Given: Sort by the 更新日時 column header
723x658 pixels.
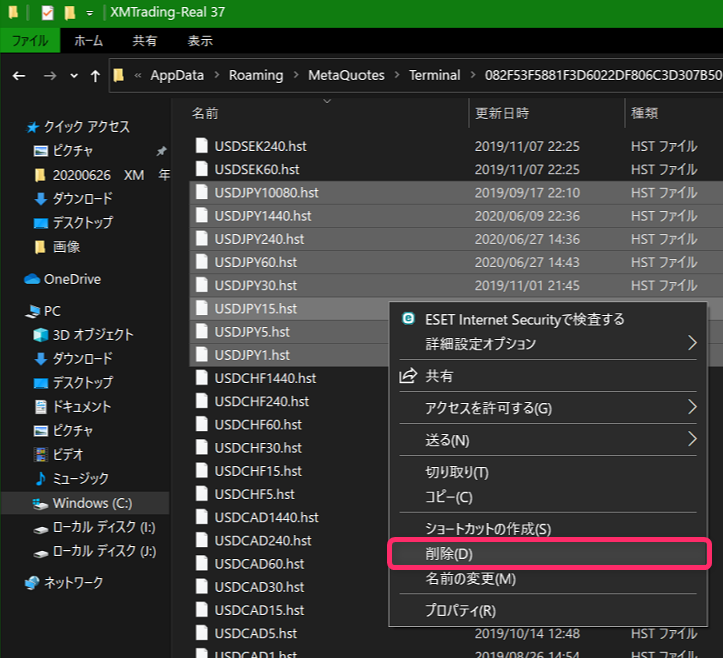Looking at the screenshot, I should 502,113.
